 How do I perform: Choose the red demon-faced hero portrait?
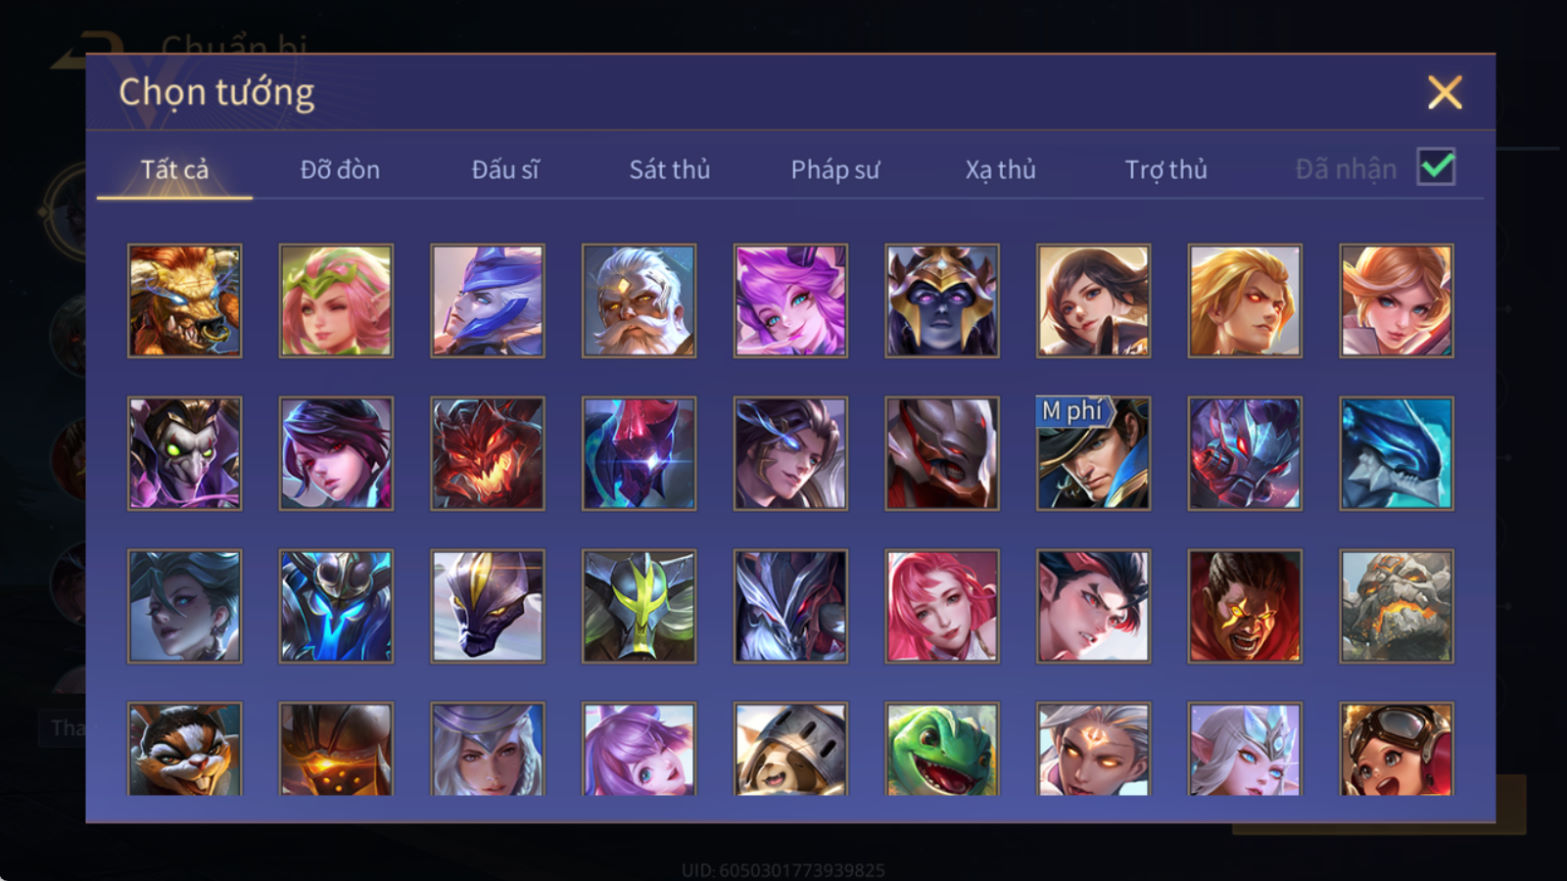pos(488,453)
